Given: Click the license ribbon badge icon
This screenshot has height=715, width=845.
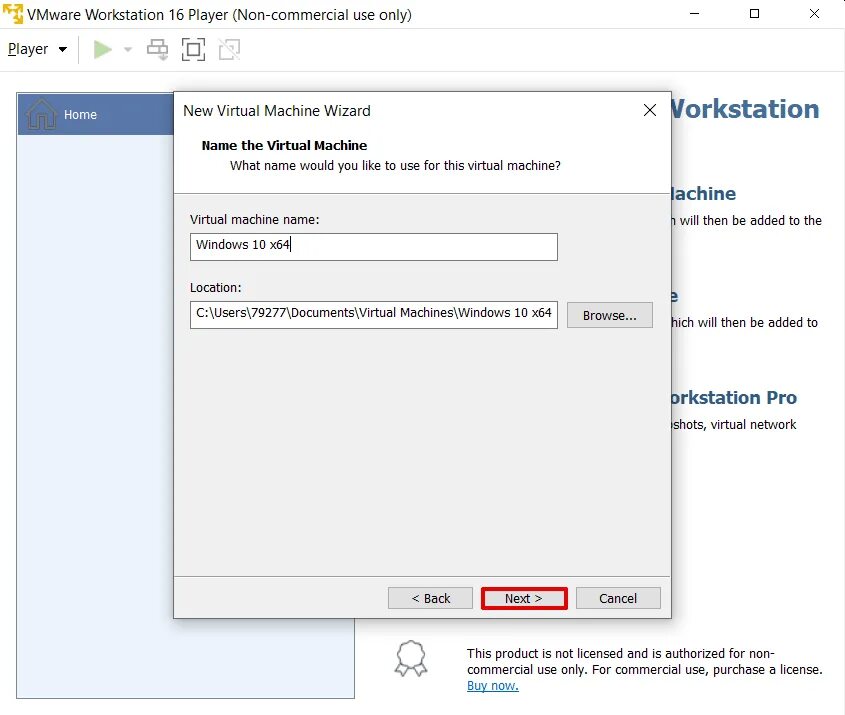Looking at the screenshot, I should pyautogui.click(x=411, y=658).
